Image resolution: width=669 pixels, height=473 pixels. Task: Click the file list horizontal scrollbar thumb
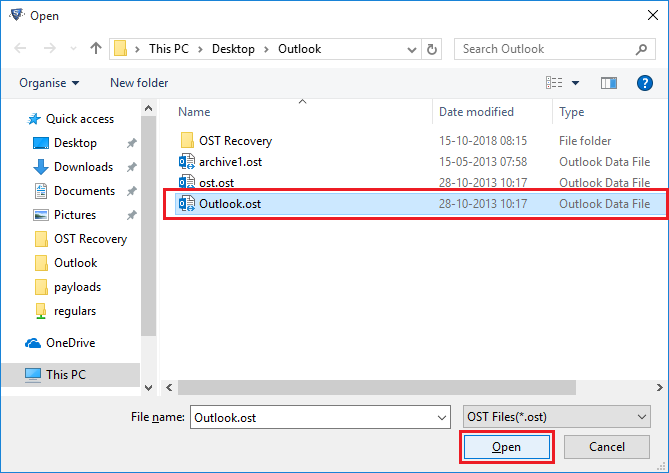[x=377, y=388]
